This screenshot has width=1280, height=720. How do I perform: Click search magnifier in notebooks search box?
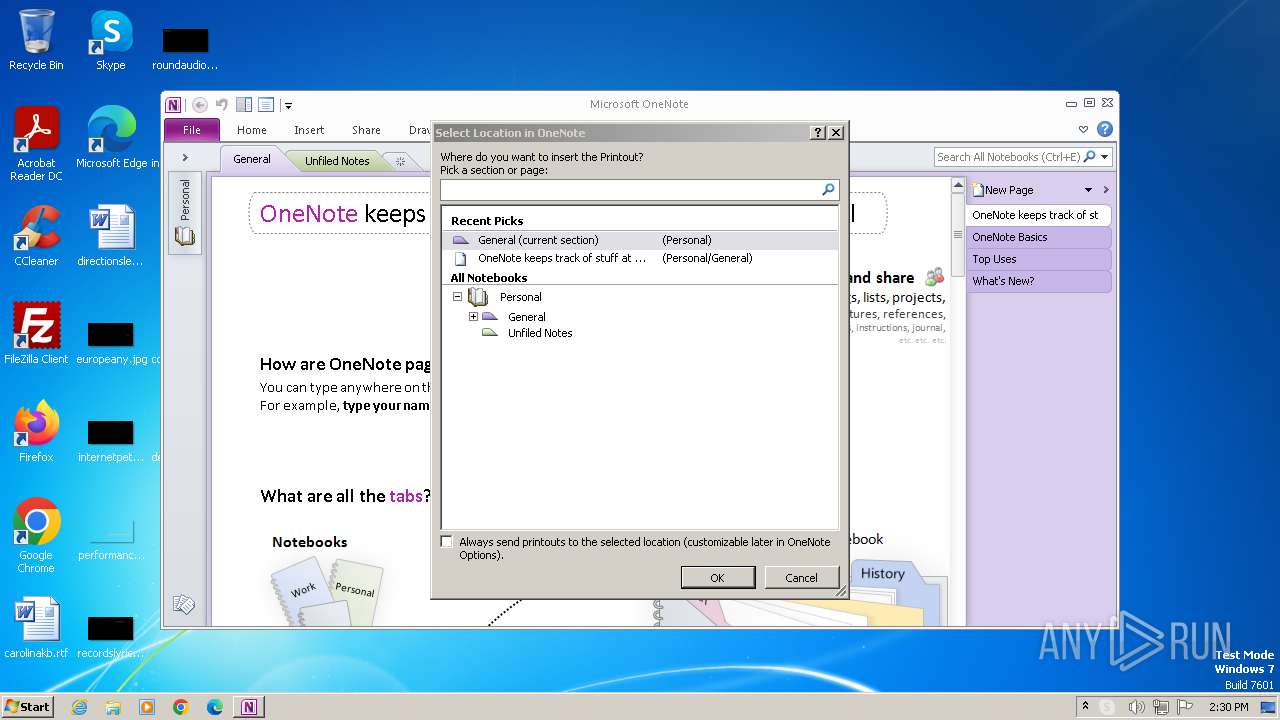click(x=1090, y=157)
